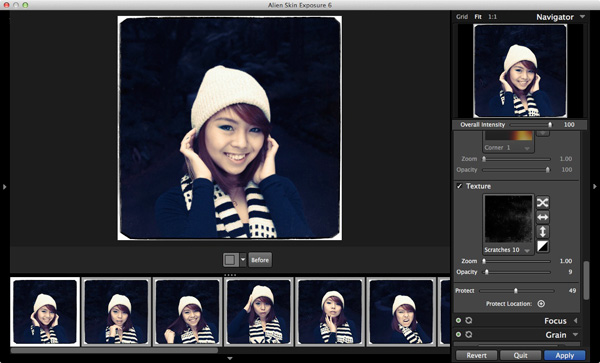600x363 pixels.
Task: Click the Apply button
Action: [x=565, y=355]
